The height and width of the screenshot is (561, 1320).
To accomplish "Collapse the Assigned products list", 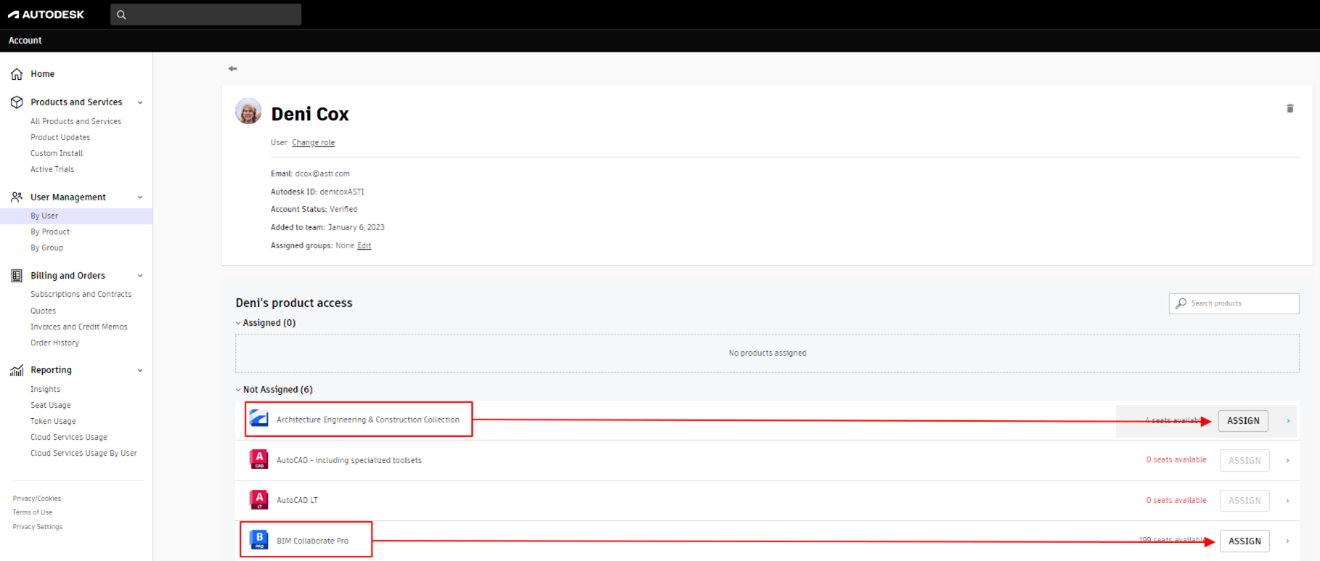I will coord(238,323).
